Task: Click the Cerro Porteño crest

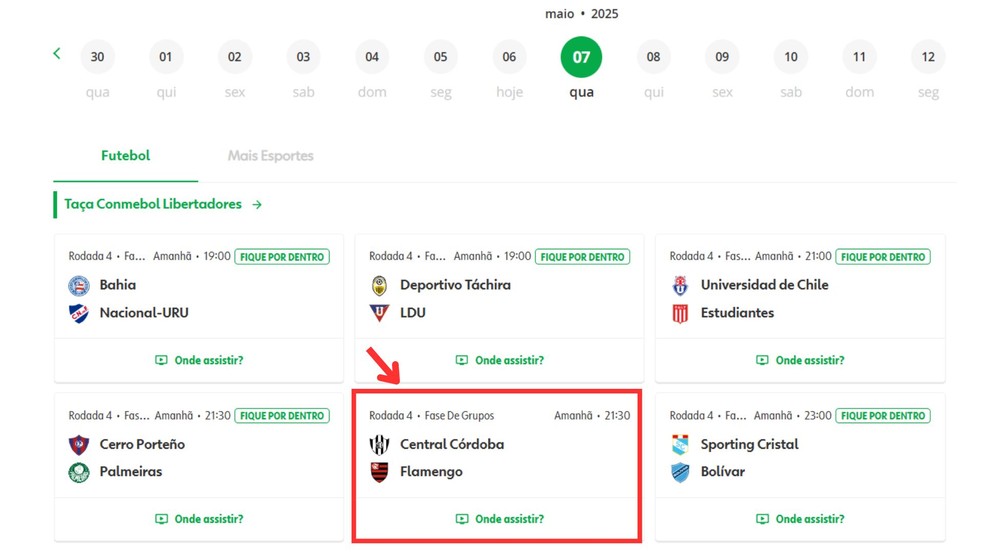Action: (x=78, y=445)
